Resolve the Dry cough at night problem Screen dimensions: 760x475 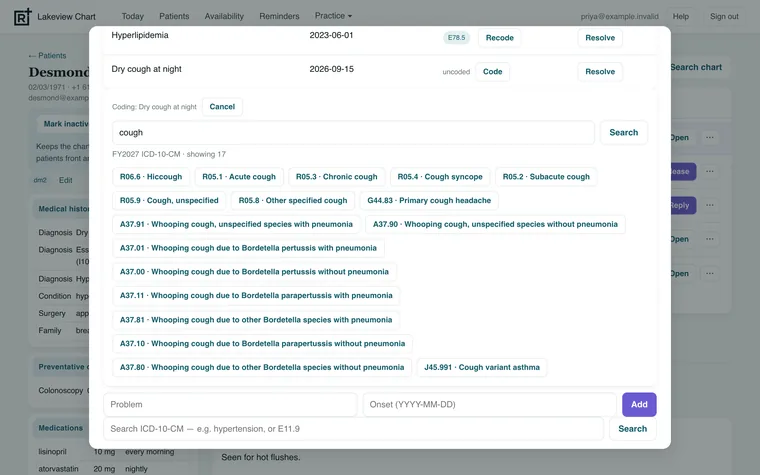click(x=600, y=72)
